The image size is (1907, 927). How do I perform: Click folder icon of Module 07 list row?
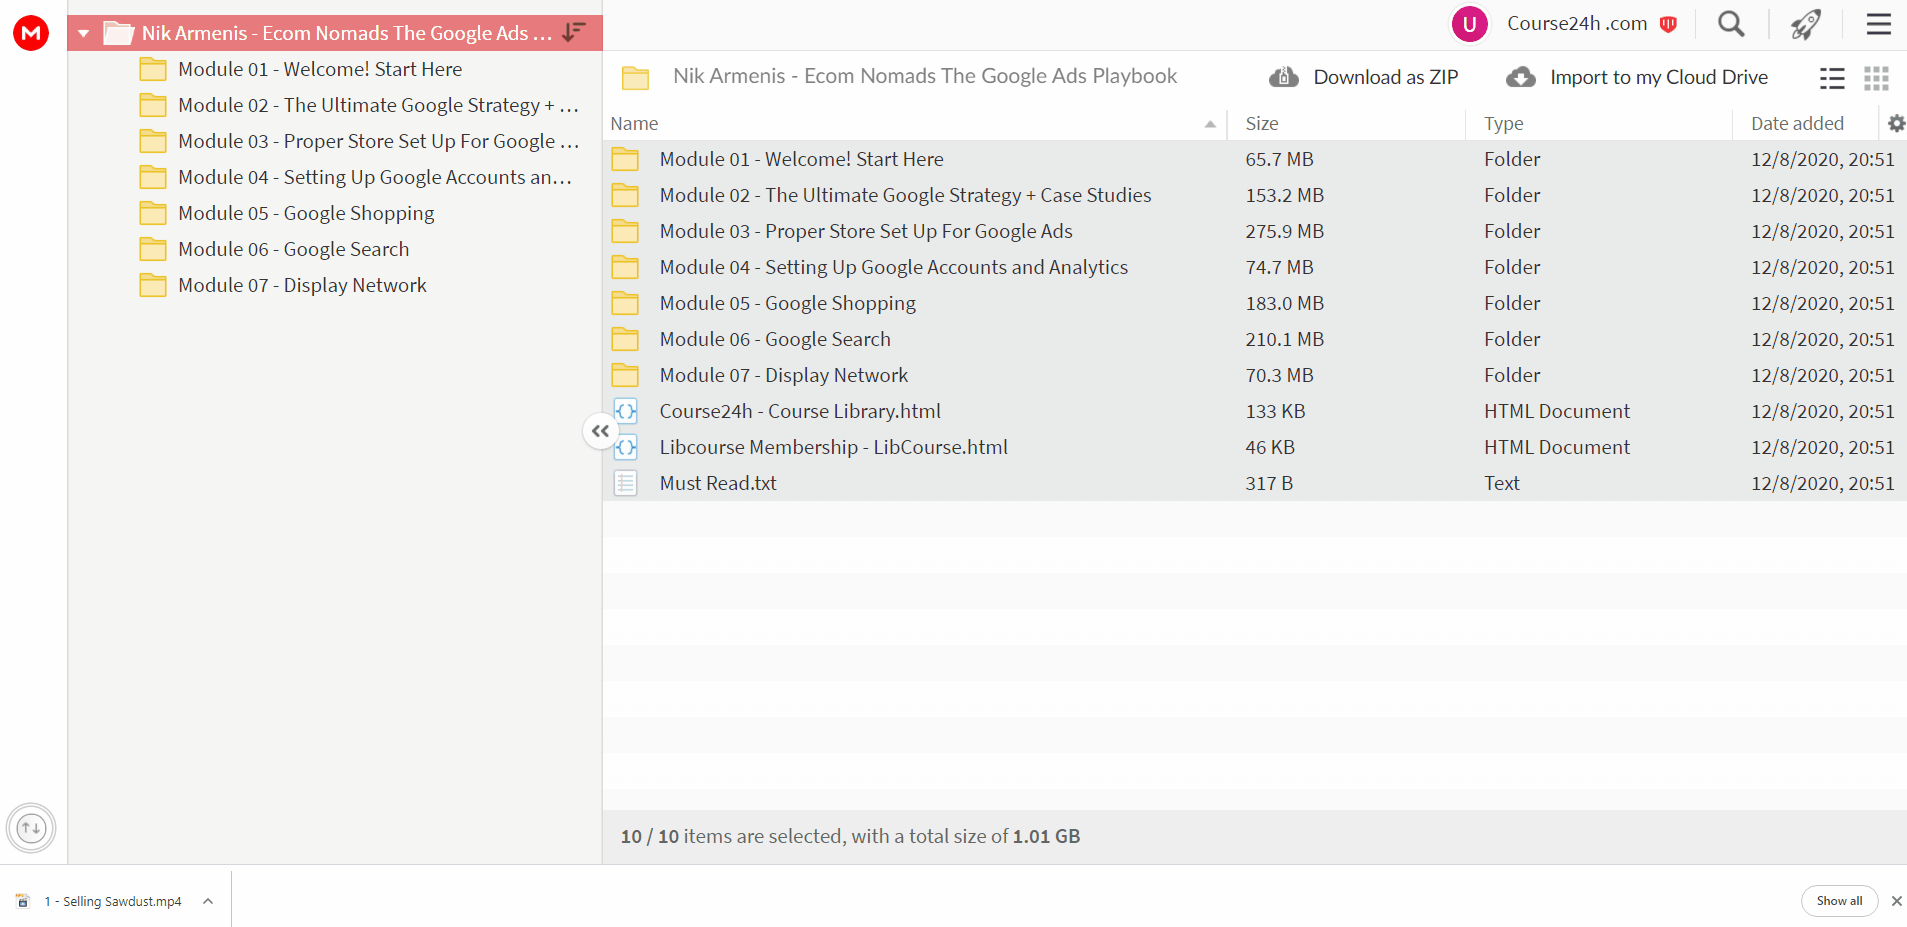(x=625, y=375)
